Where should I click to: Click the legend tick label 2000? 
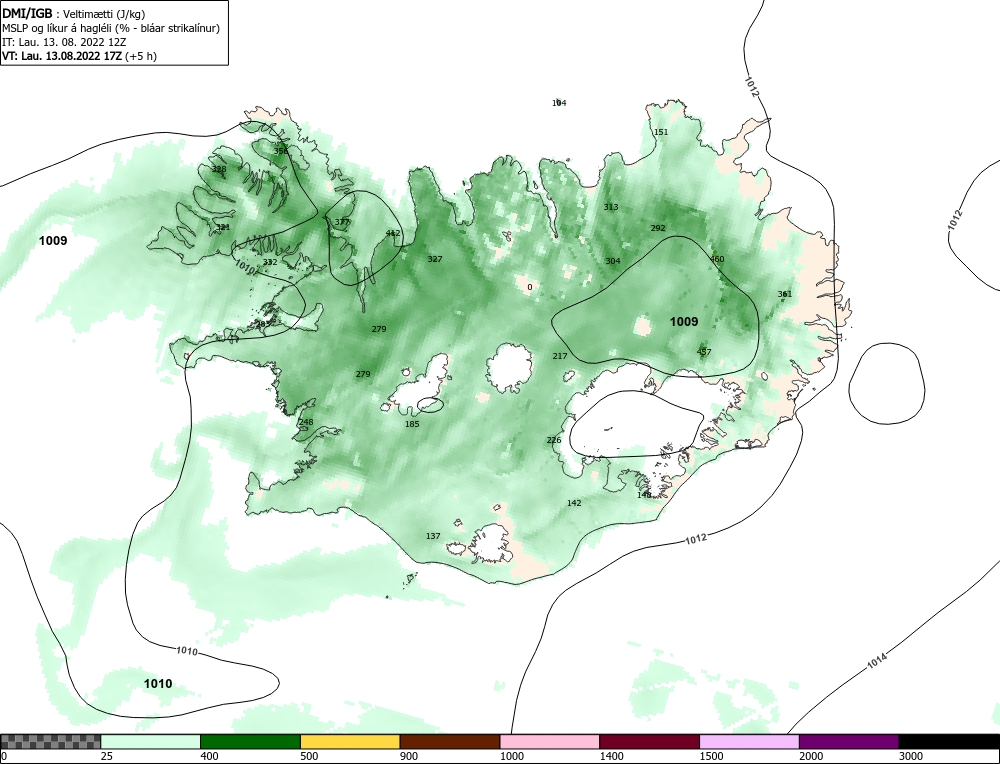[x=811, y=756]
